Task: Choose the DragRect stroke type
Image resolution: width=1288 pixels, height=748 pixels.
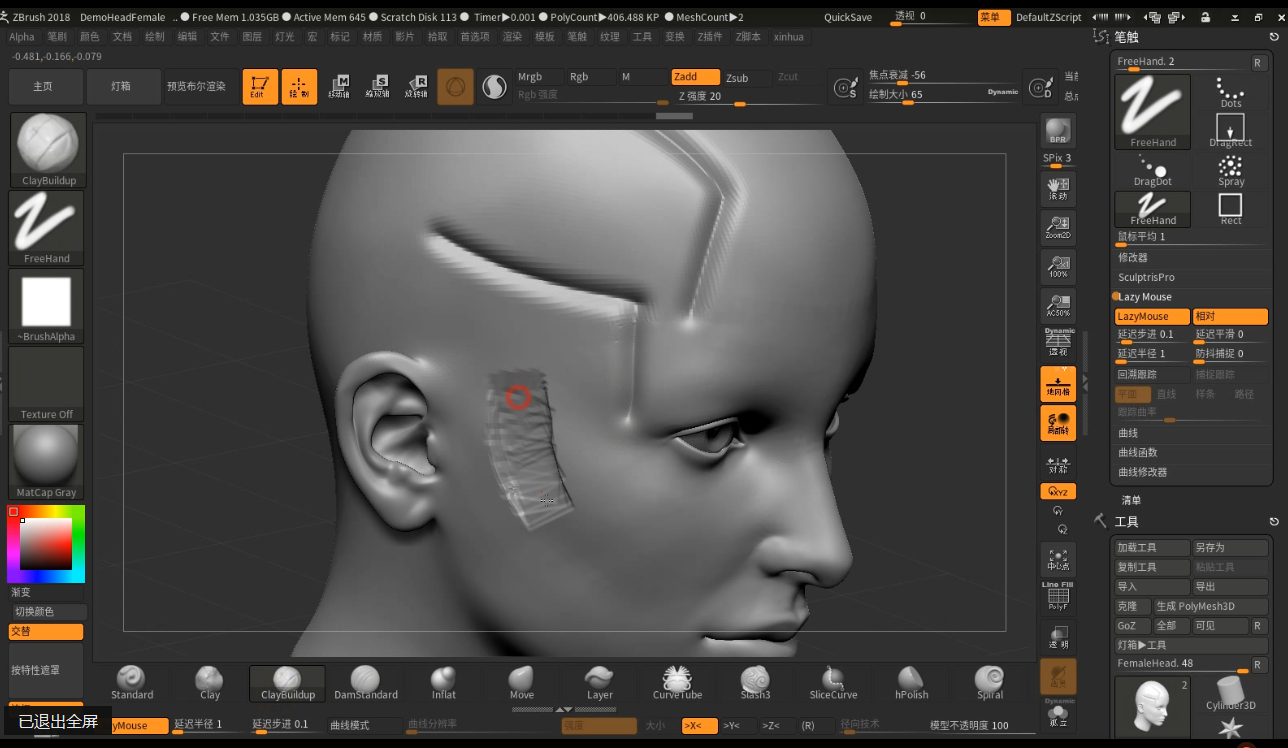Action: 1231,131
